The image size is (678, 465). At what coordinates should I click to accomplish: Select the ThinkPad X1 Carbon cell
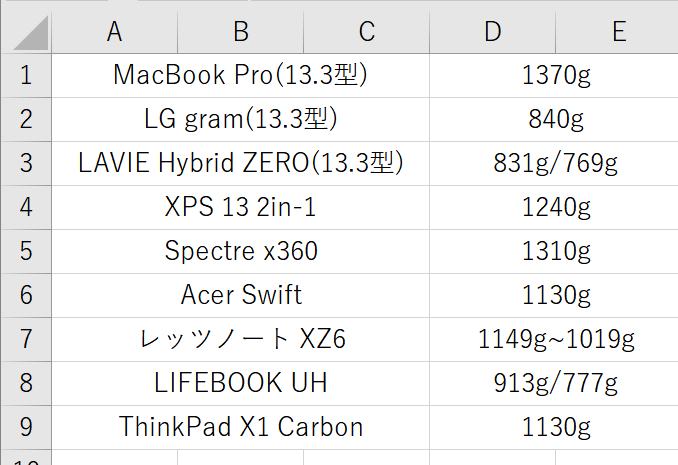coord(240,427)
